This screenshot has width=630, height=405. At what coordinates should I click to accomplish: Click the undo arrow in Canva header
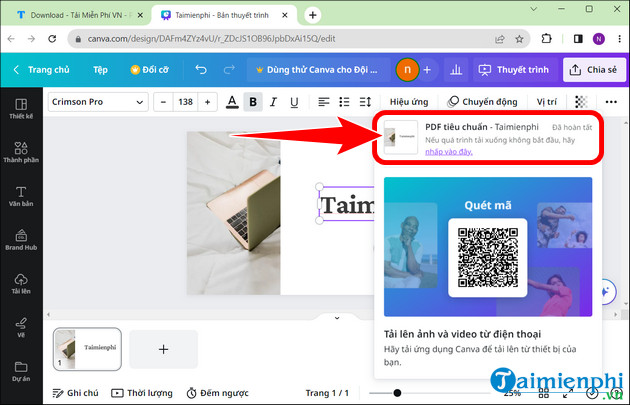[x=201, y=70]
